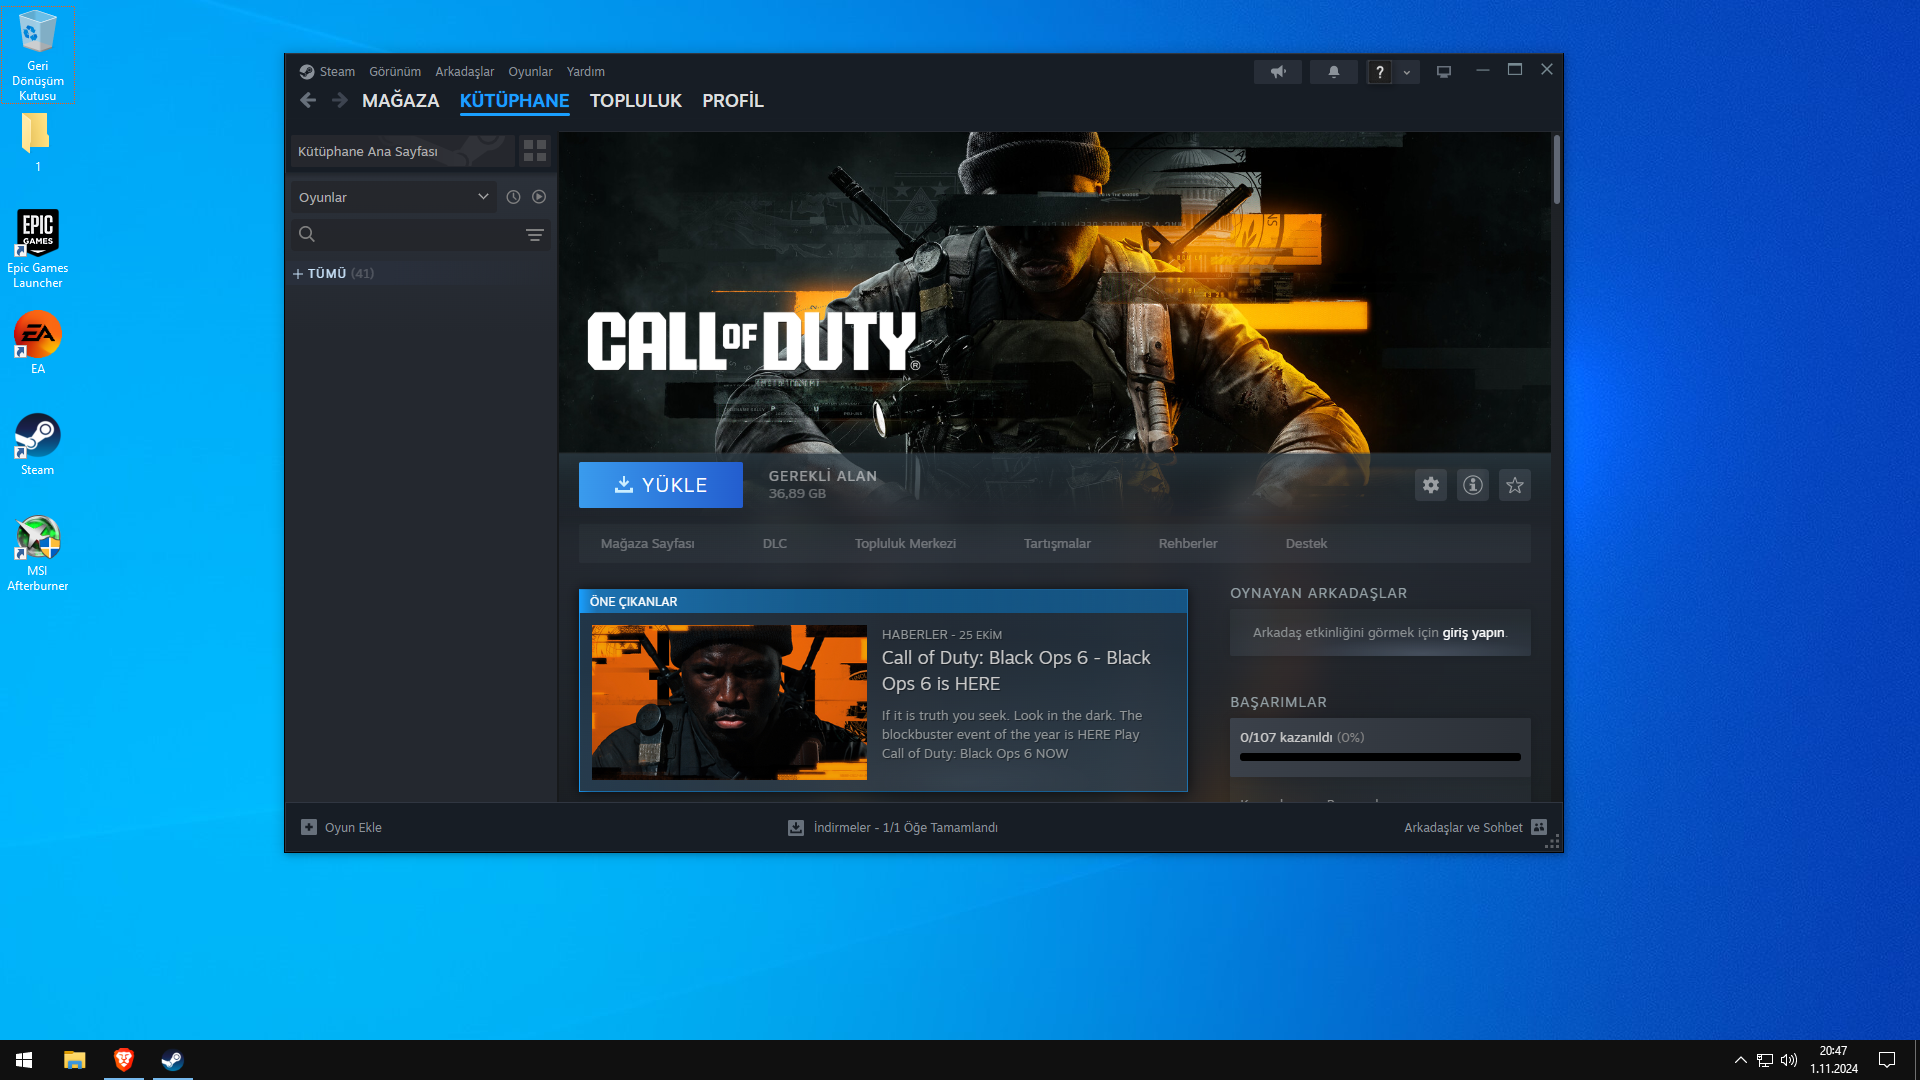This screenshot has width=1920, height=1080.
Task: Open the Görünüm menu
Action: [x=395, y=72]
